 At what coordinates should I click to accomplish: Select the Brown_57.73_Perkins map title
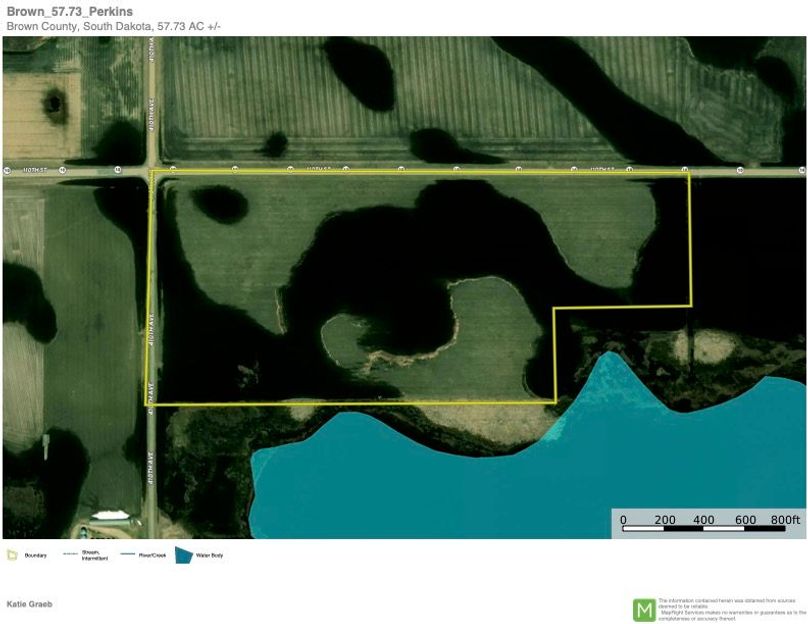tap(68, 11)
